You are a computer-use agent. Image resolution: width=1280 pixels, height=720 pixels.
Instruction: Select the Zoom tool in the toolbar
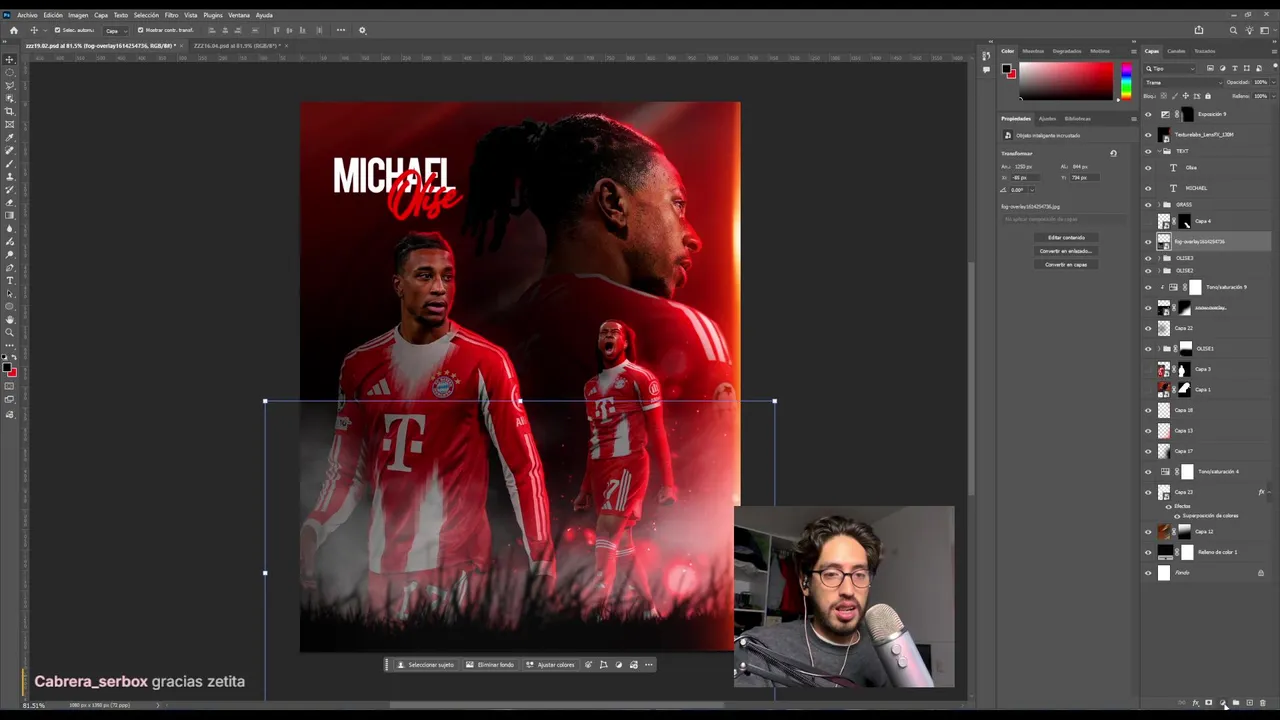point(10,332)
